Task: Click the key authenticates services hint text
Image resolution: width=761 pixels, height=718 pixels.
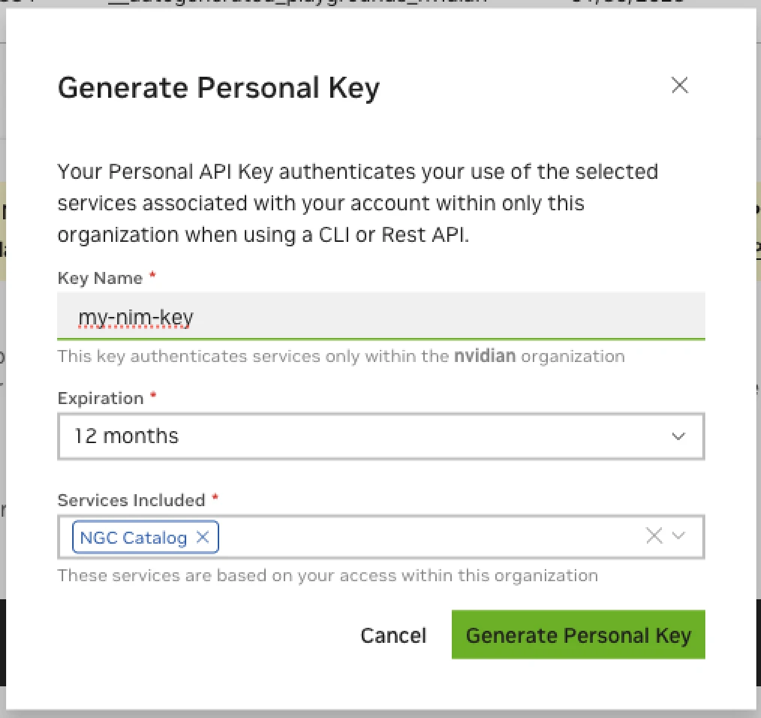Action: tap(341, 356)
